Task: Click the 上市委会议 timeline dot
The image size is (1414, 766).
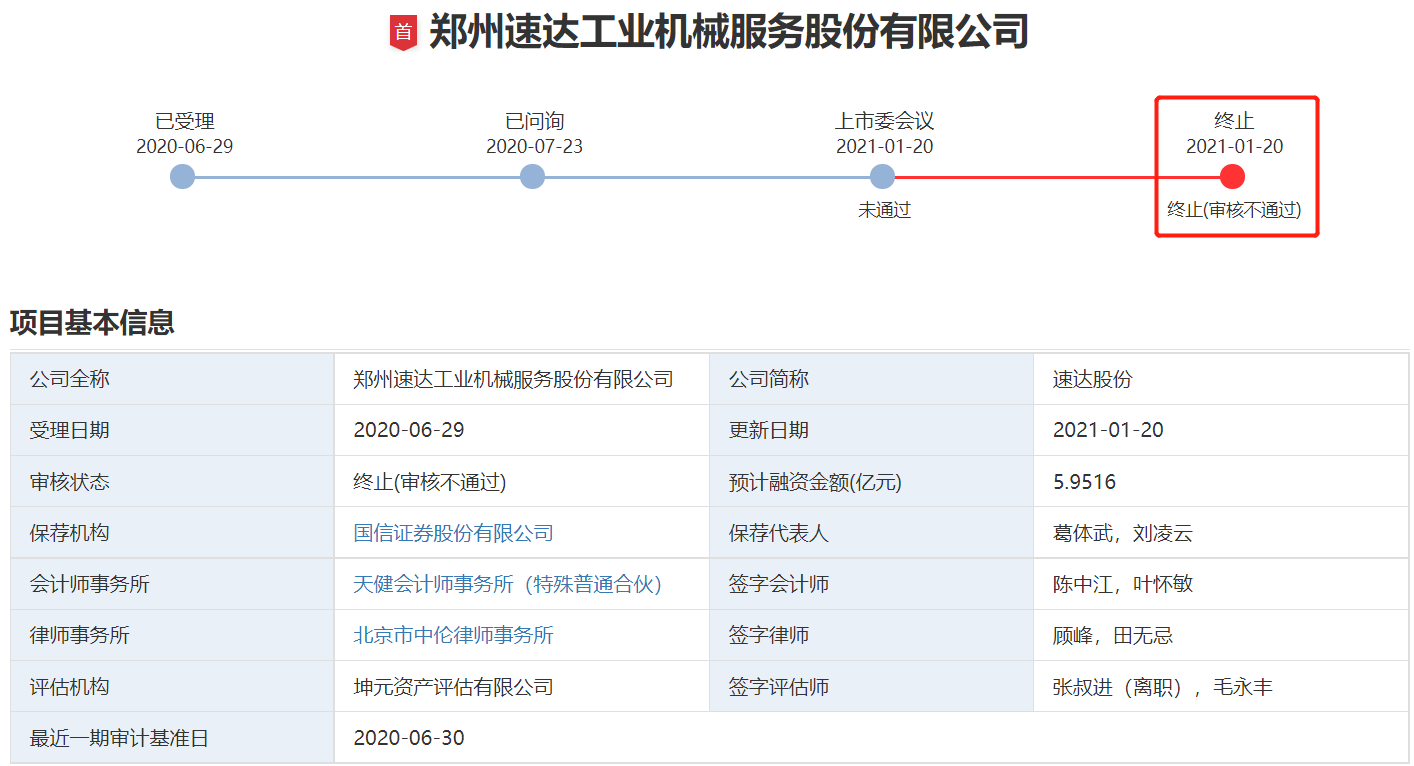Action: point(882,177)
